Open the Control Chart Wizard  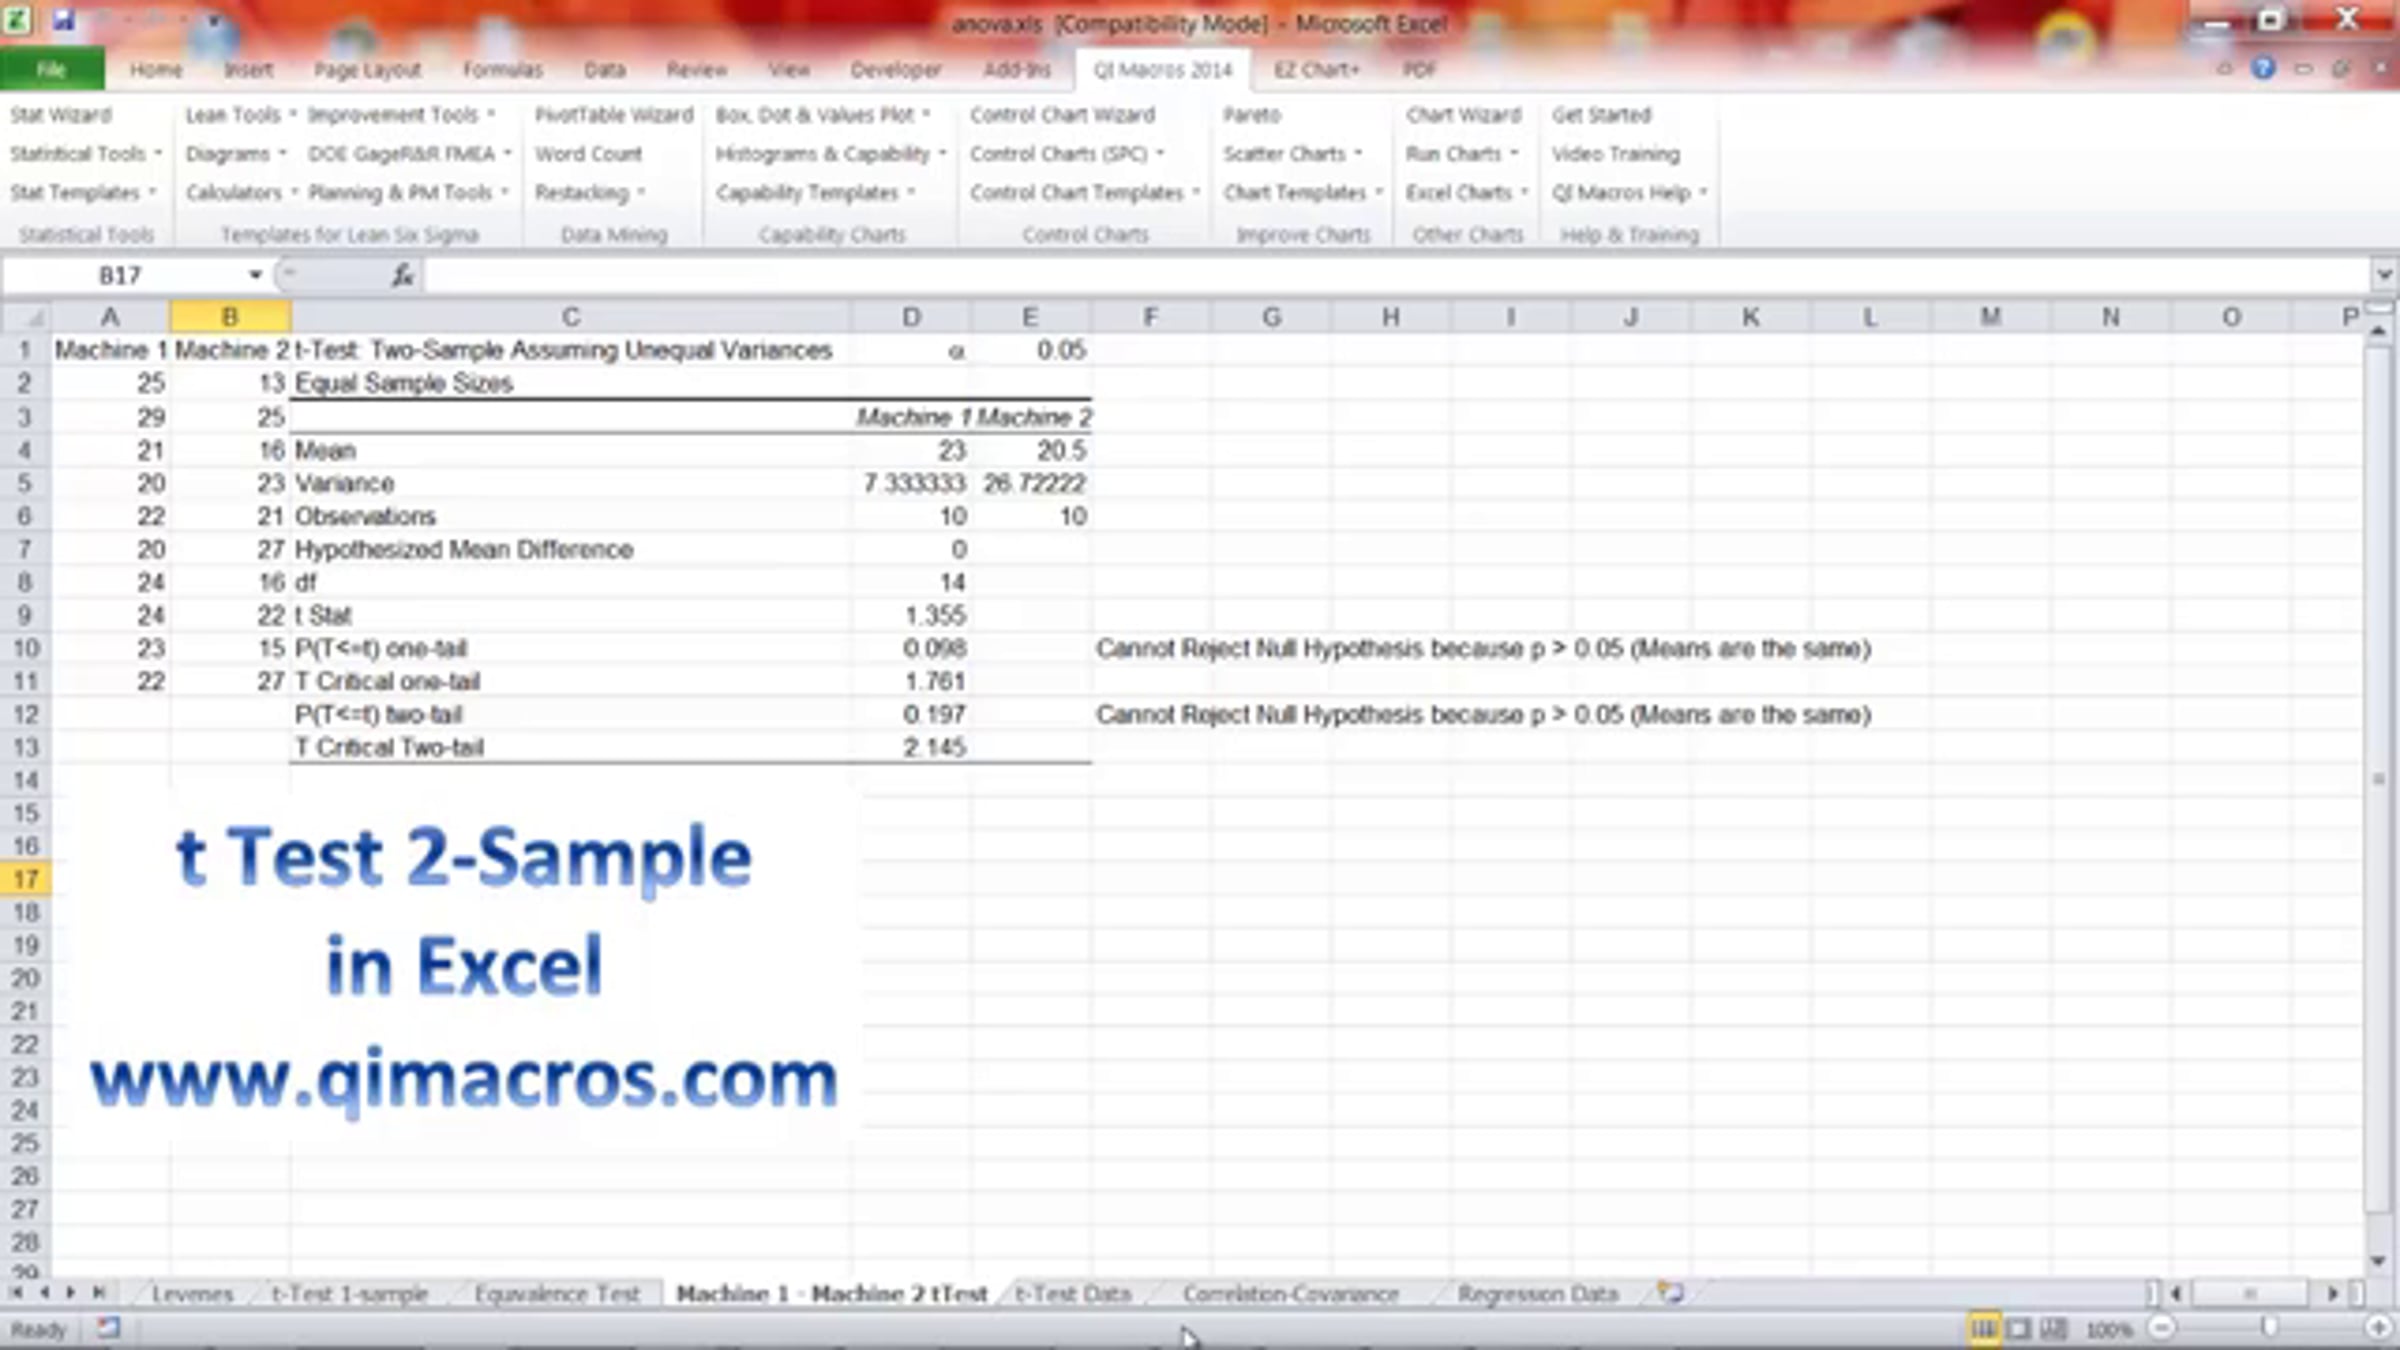(1062, 115)
